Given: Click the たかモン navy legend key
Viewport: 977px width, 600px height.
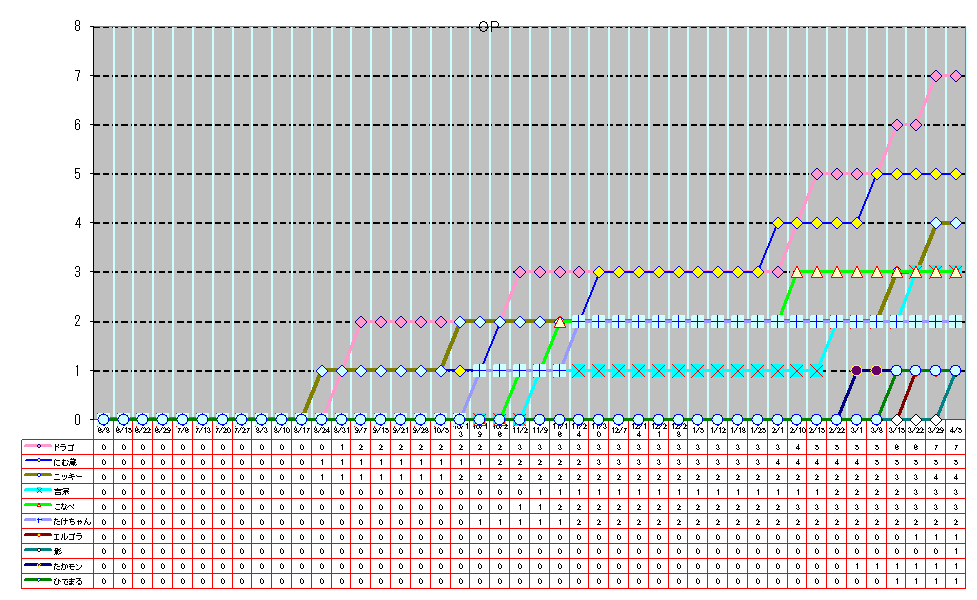Looking at the screenshot, I should point(38,566).
